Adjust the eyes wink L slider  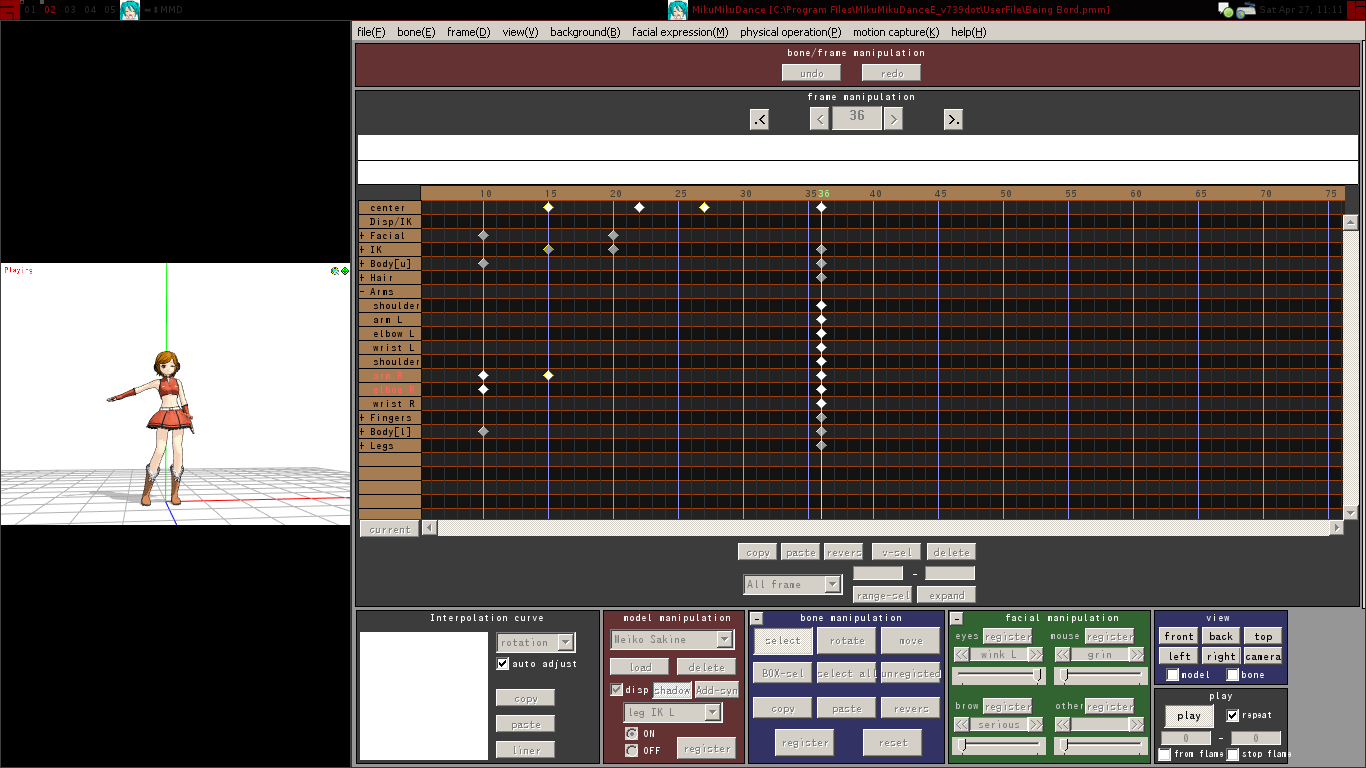pos(999,676)
